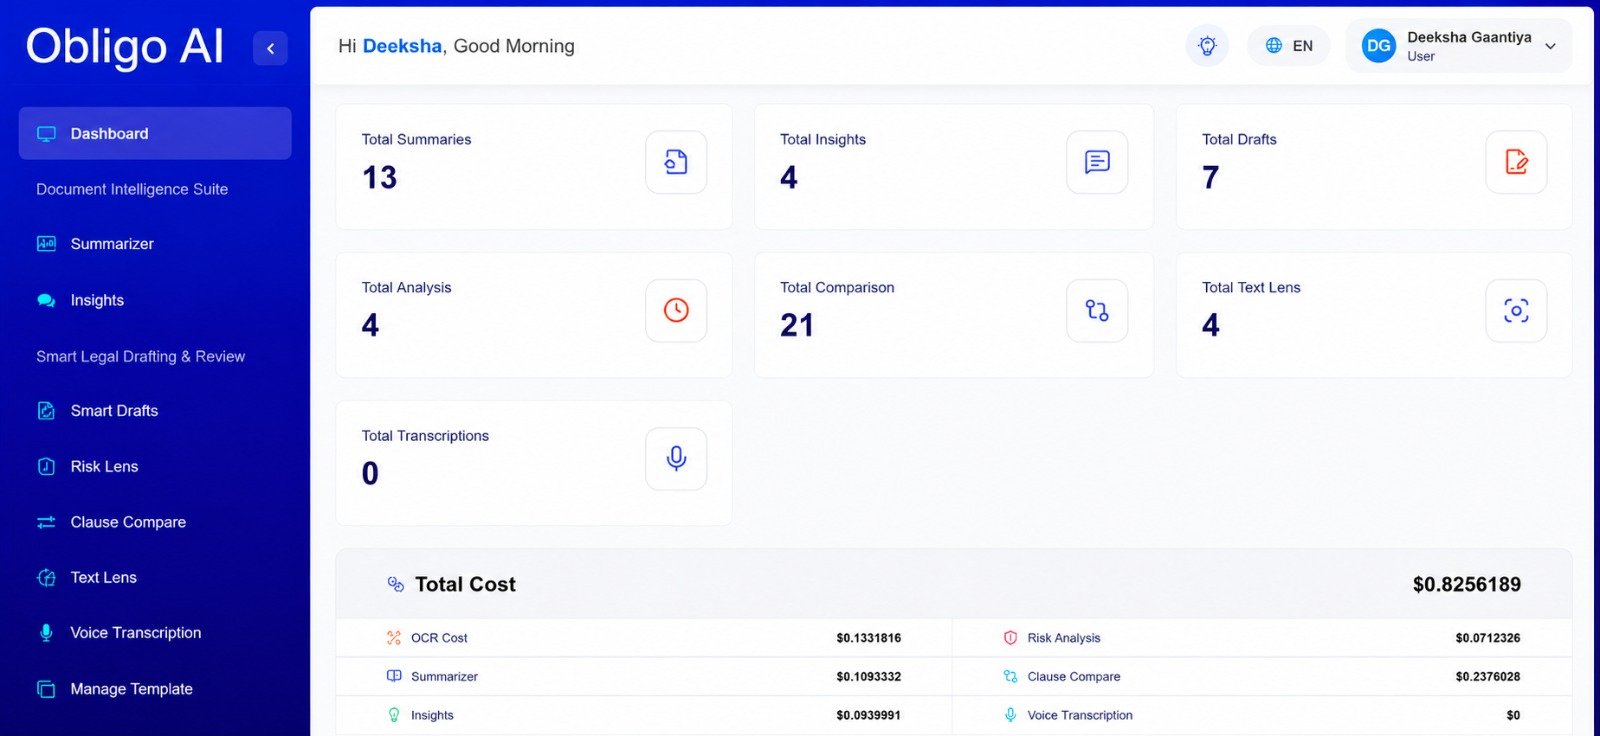Click the Document Intelligence Suite section label
1600x736 pixels.
[132, 189]
